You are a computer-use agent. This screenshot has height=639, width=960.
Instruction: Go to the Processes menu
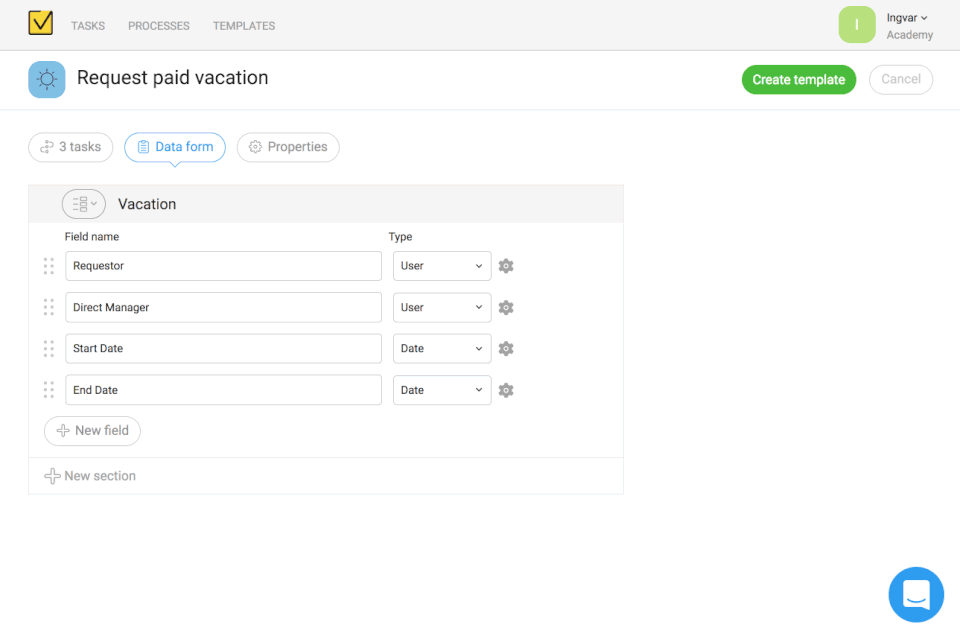(x=159, y=26)
